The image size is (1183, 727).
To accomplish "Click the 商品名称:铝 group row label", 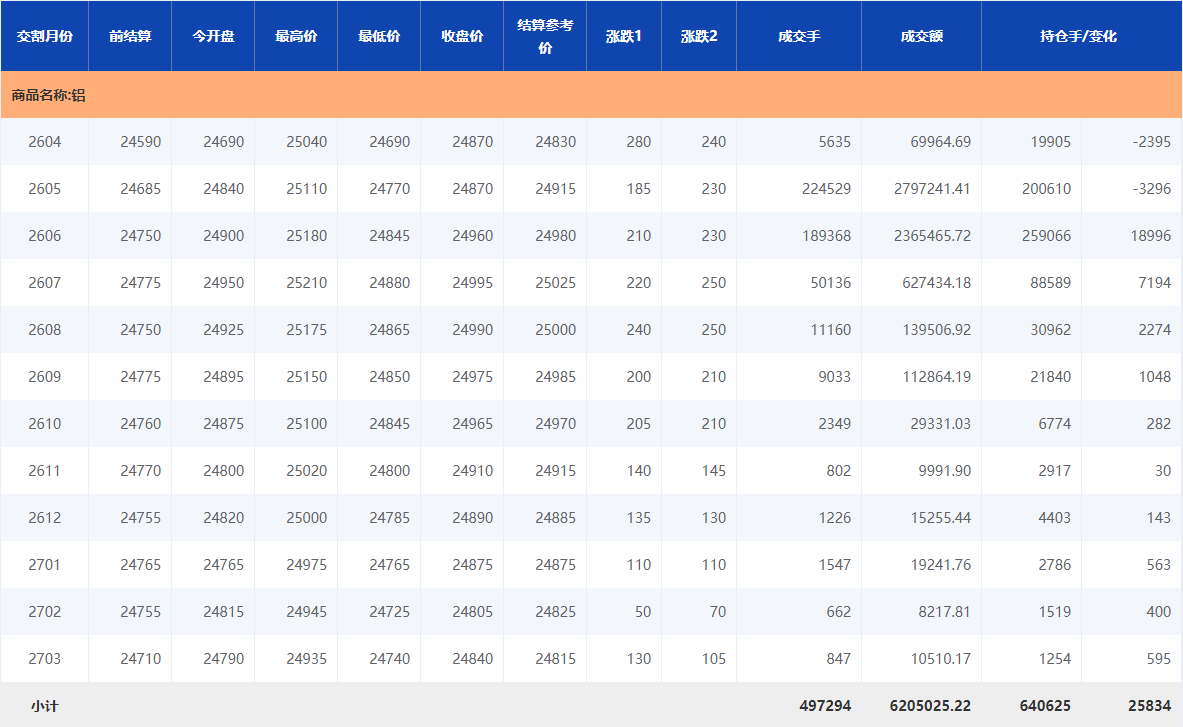I will tap(48, 95).
